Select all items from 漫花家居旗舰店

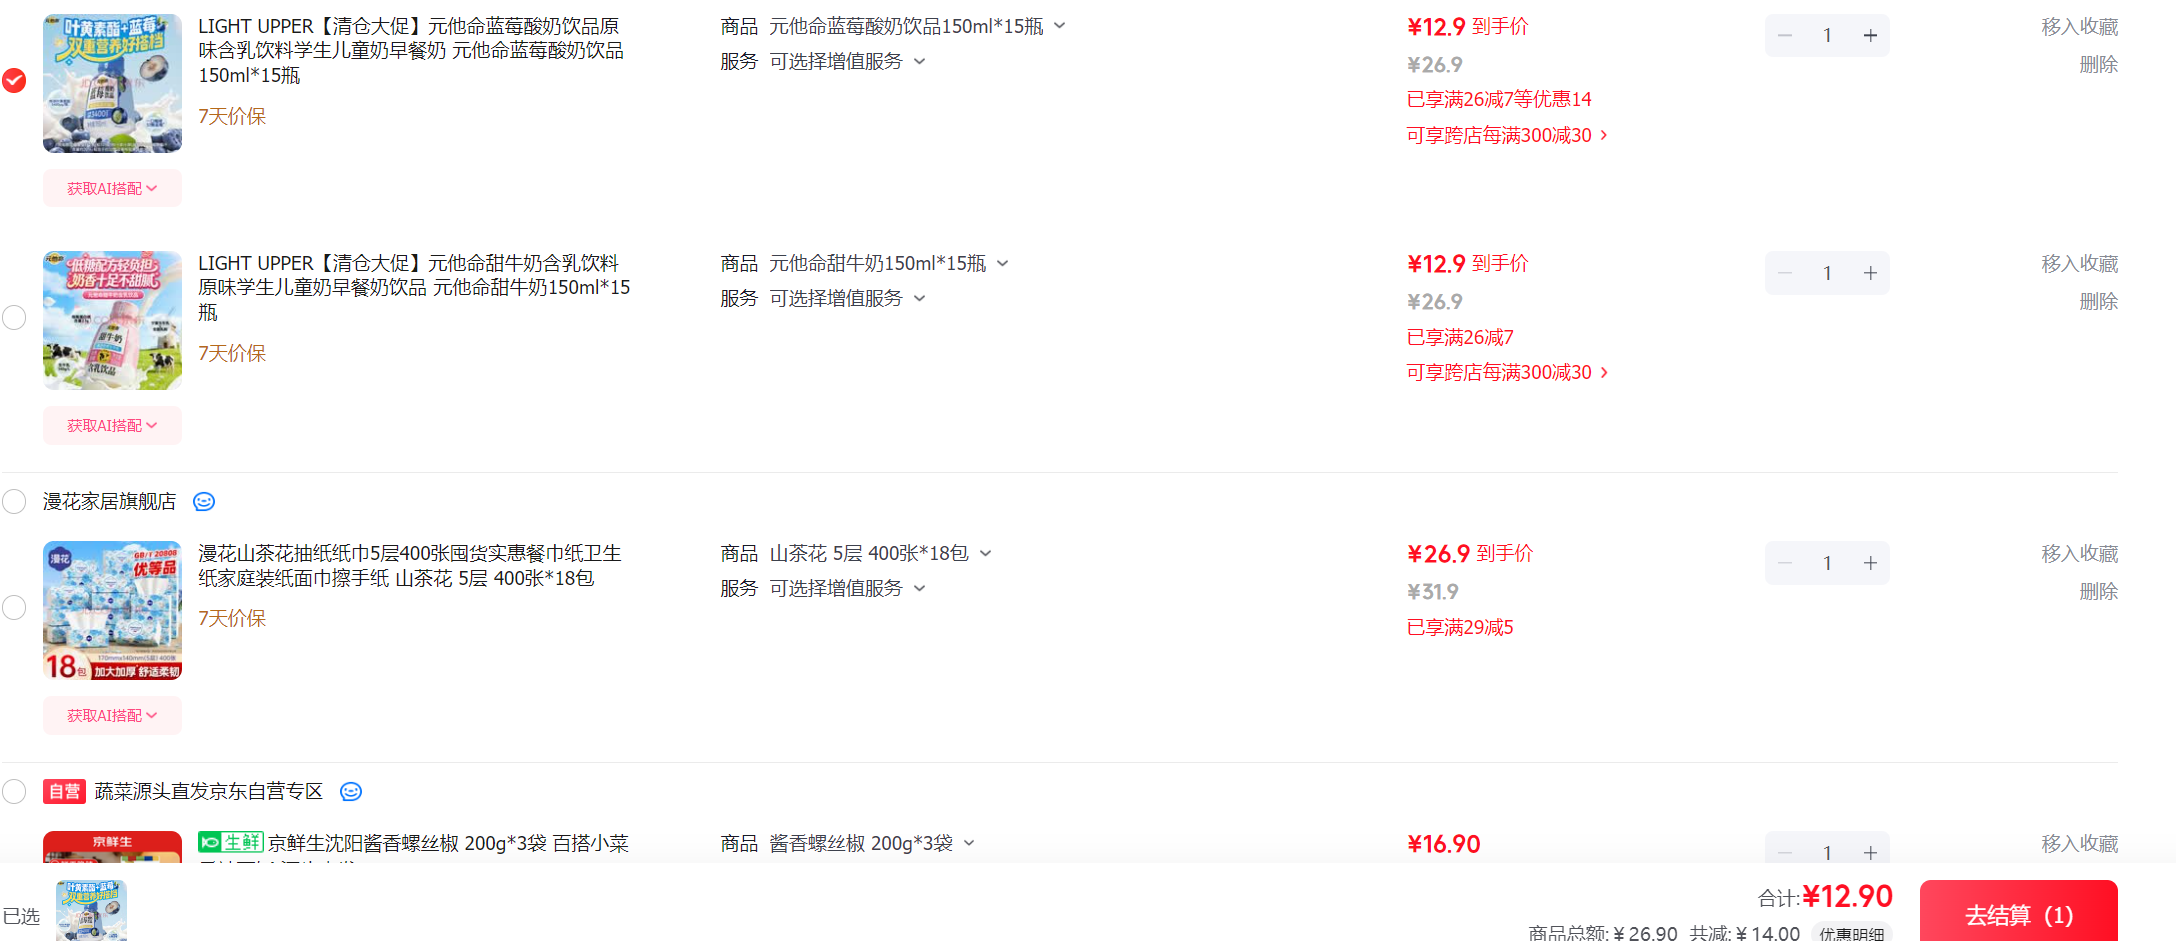coord(14,502)
